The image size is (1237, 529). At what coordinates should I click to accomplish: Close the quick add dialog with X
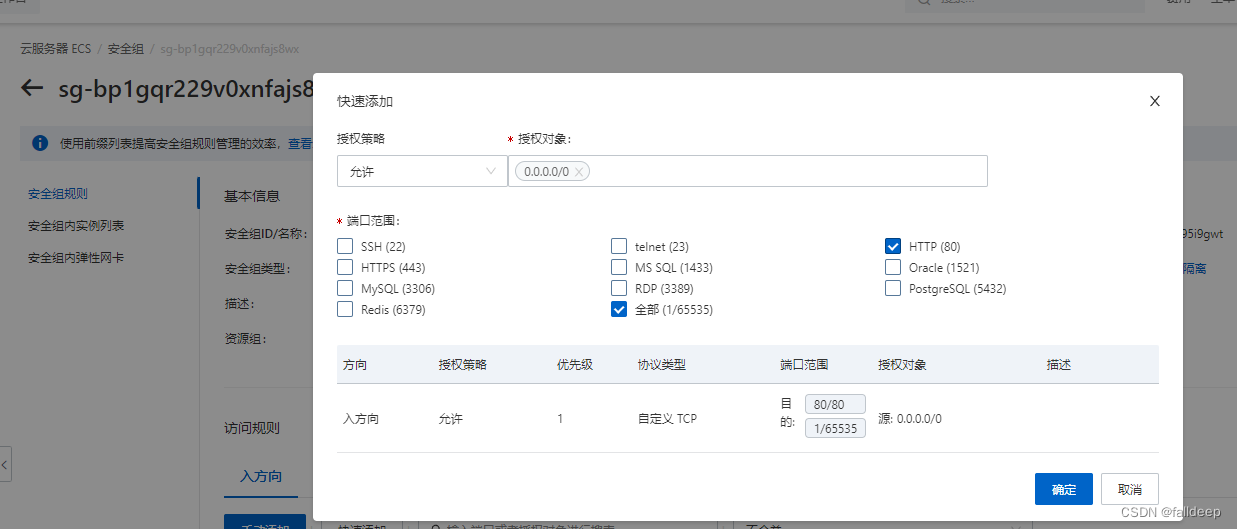1155,101
